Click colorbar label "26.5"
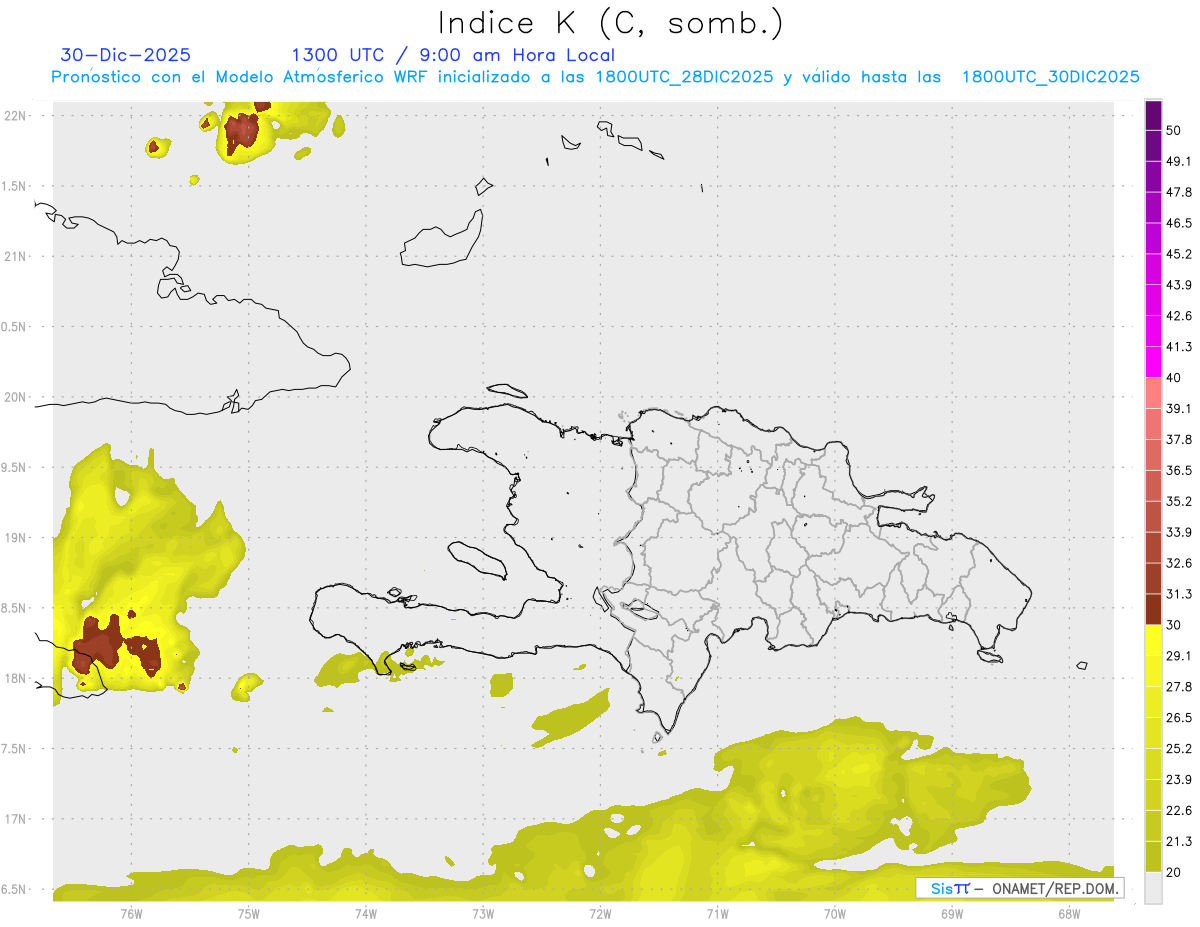Screen dimensions: 1200x927 pos(1179,718)
